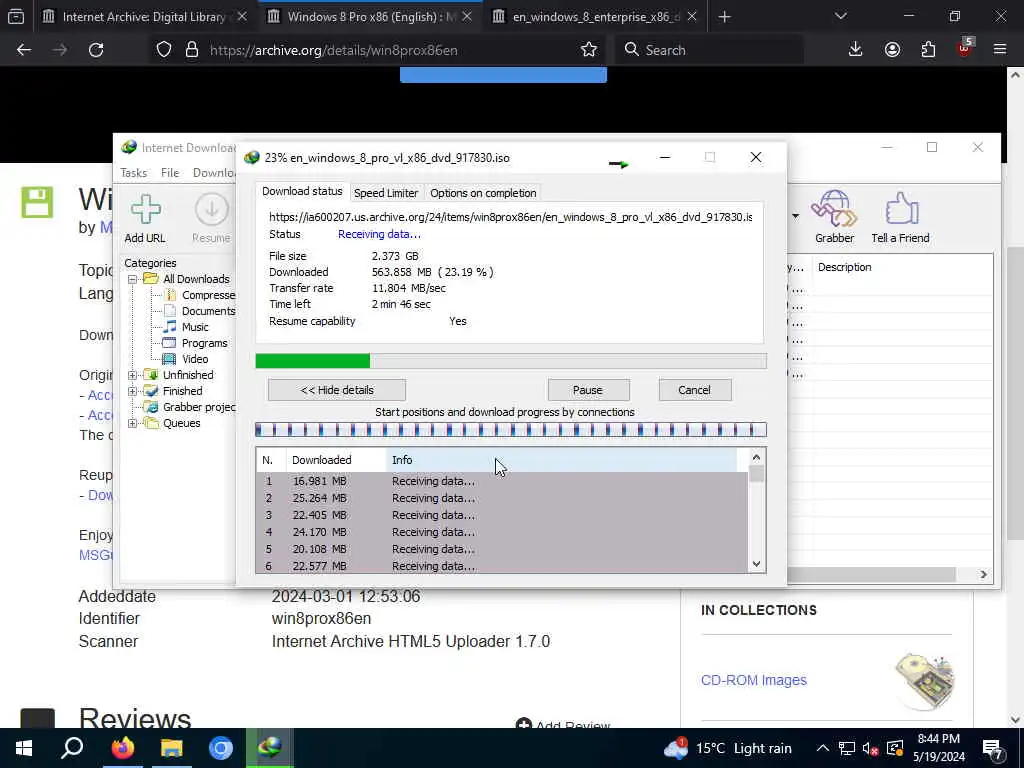Switch to Internet Archive Digital Library tab
1024x768 pixels.
pos(144,17)
